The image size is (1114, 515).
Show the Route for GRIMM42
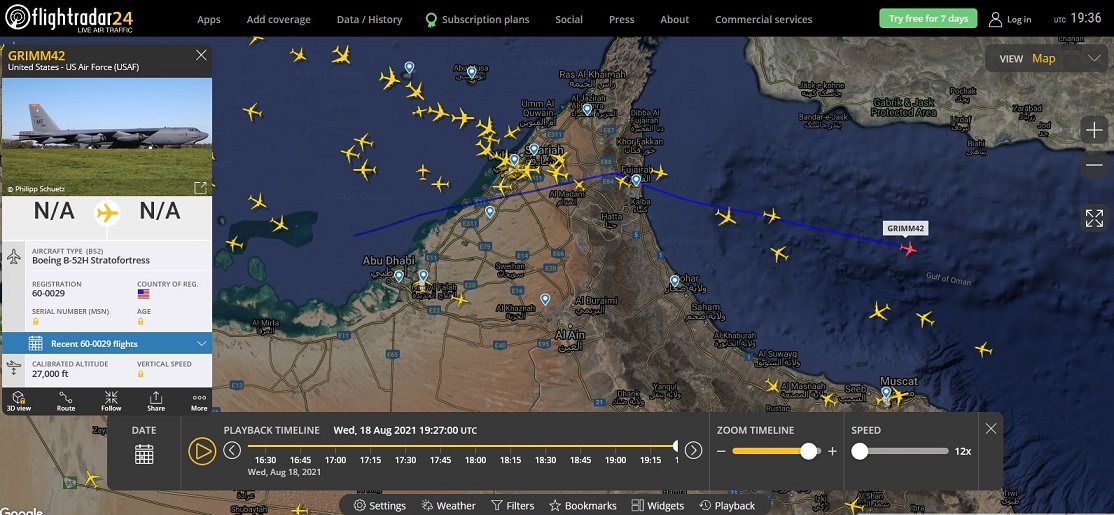coord(65,401)
